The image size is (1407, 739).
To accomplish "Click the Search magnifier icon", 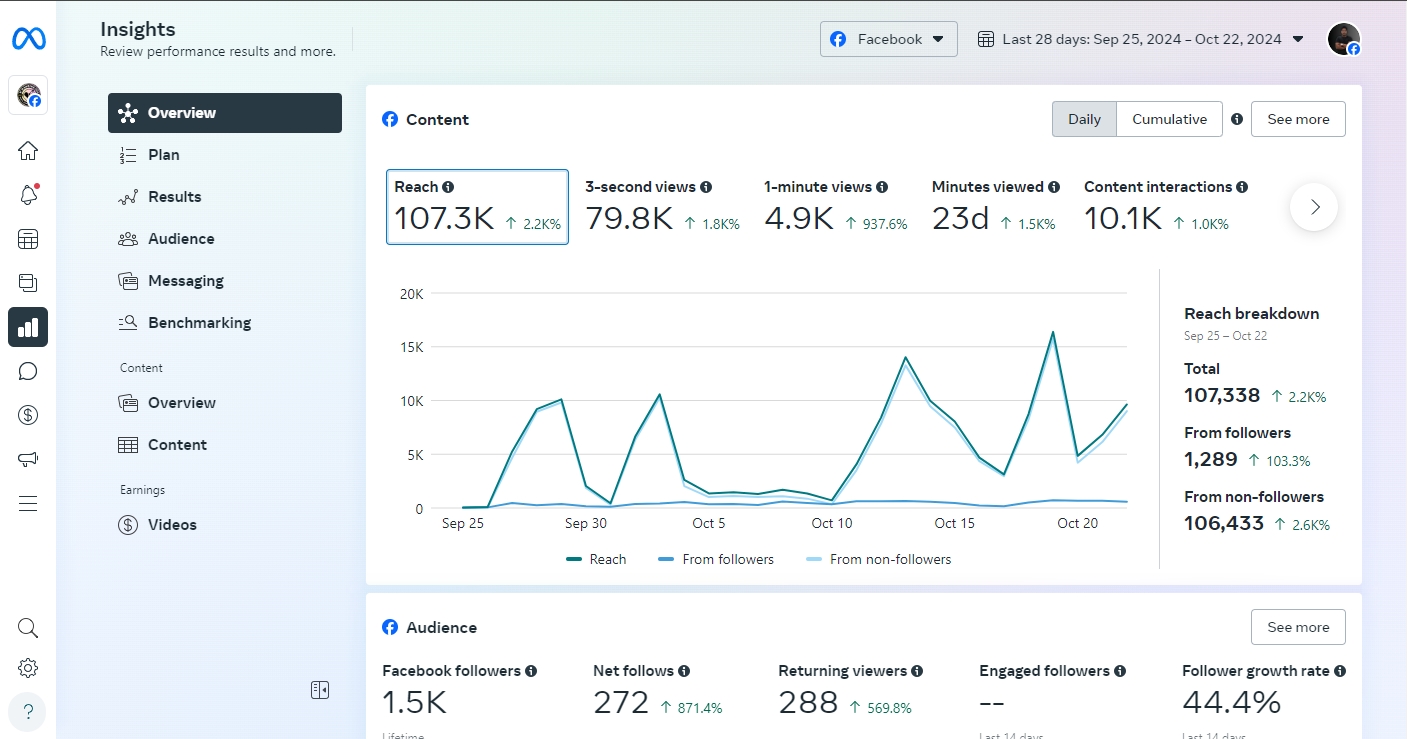I will [28, 628].
